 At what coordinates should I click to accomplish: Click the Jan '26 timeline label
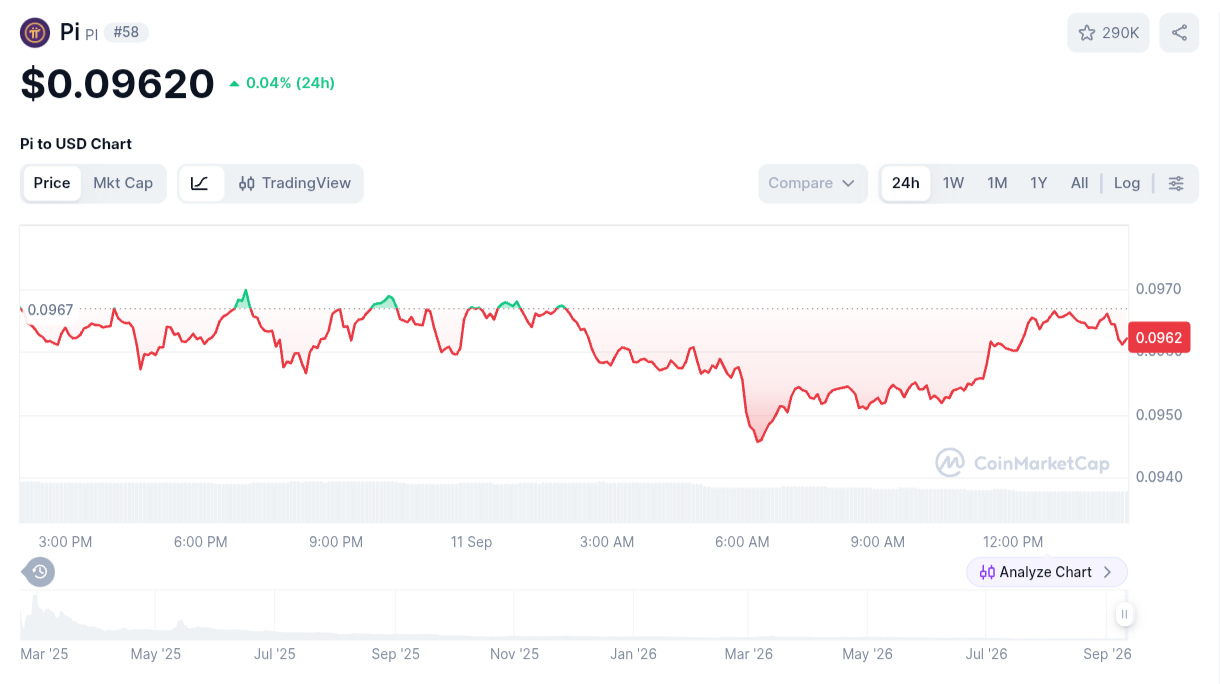click(634, 654)
